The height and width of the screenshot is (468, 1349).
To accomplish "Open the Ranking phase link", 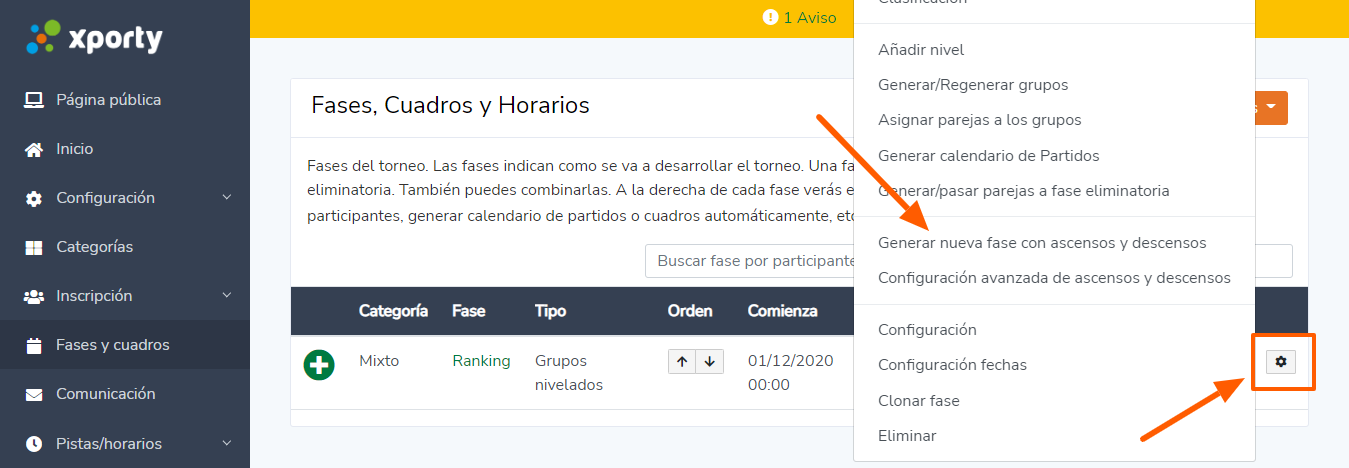I will click(x=481, y=361).
